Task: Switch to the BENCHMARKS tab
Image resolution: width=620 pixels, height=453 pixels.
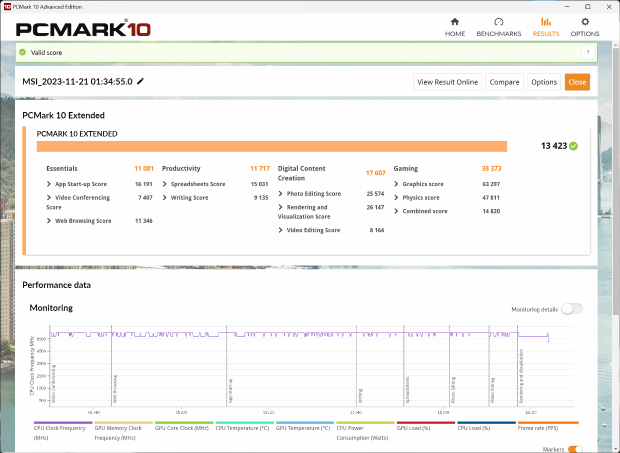Action: tap(499, 34)
